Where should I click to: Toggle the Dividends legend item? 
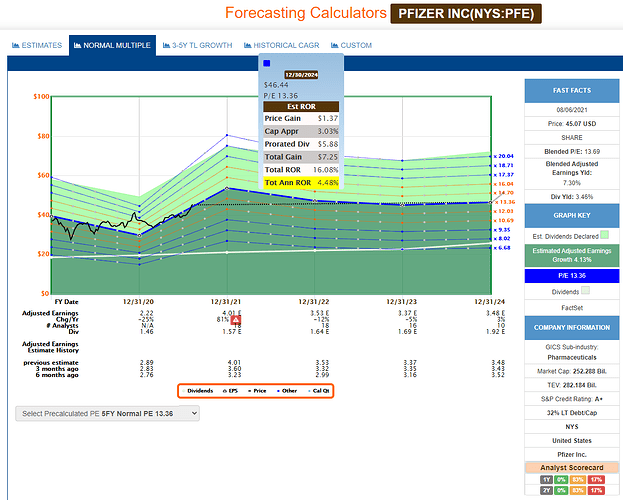197,391
